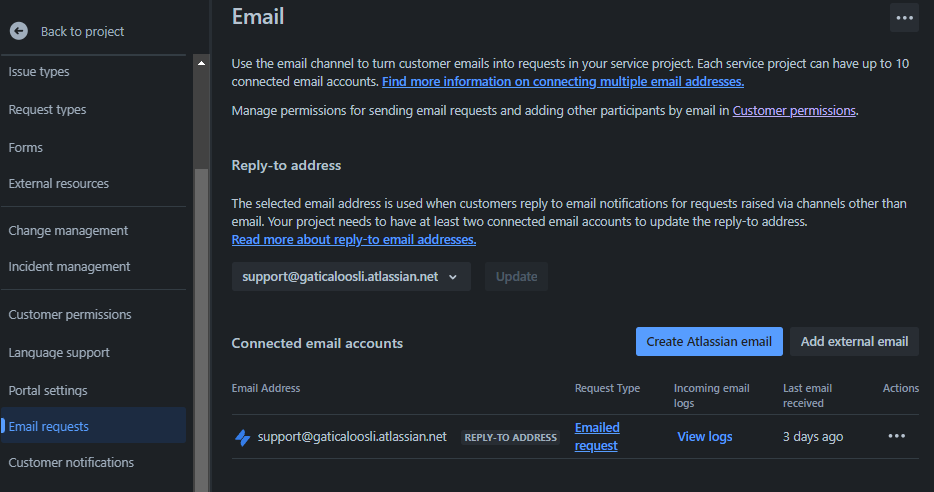Click the Add external email button
Image resolution: width=934 pixels, height=492 pixels.
pos(854,341)
